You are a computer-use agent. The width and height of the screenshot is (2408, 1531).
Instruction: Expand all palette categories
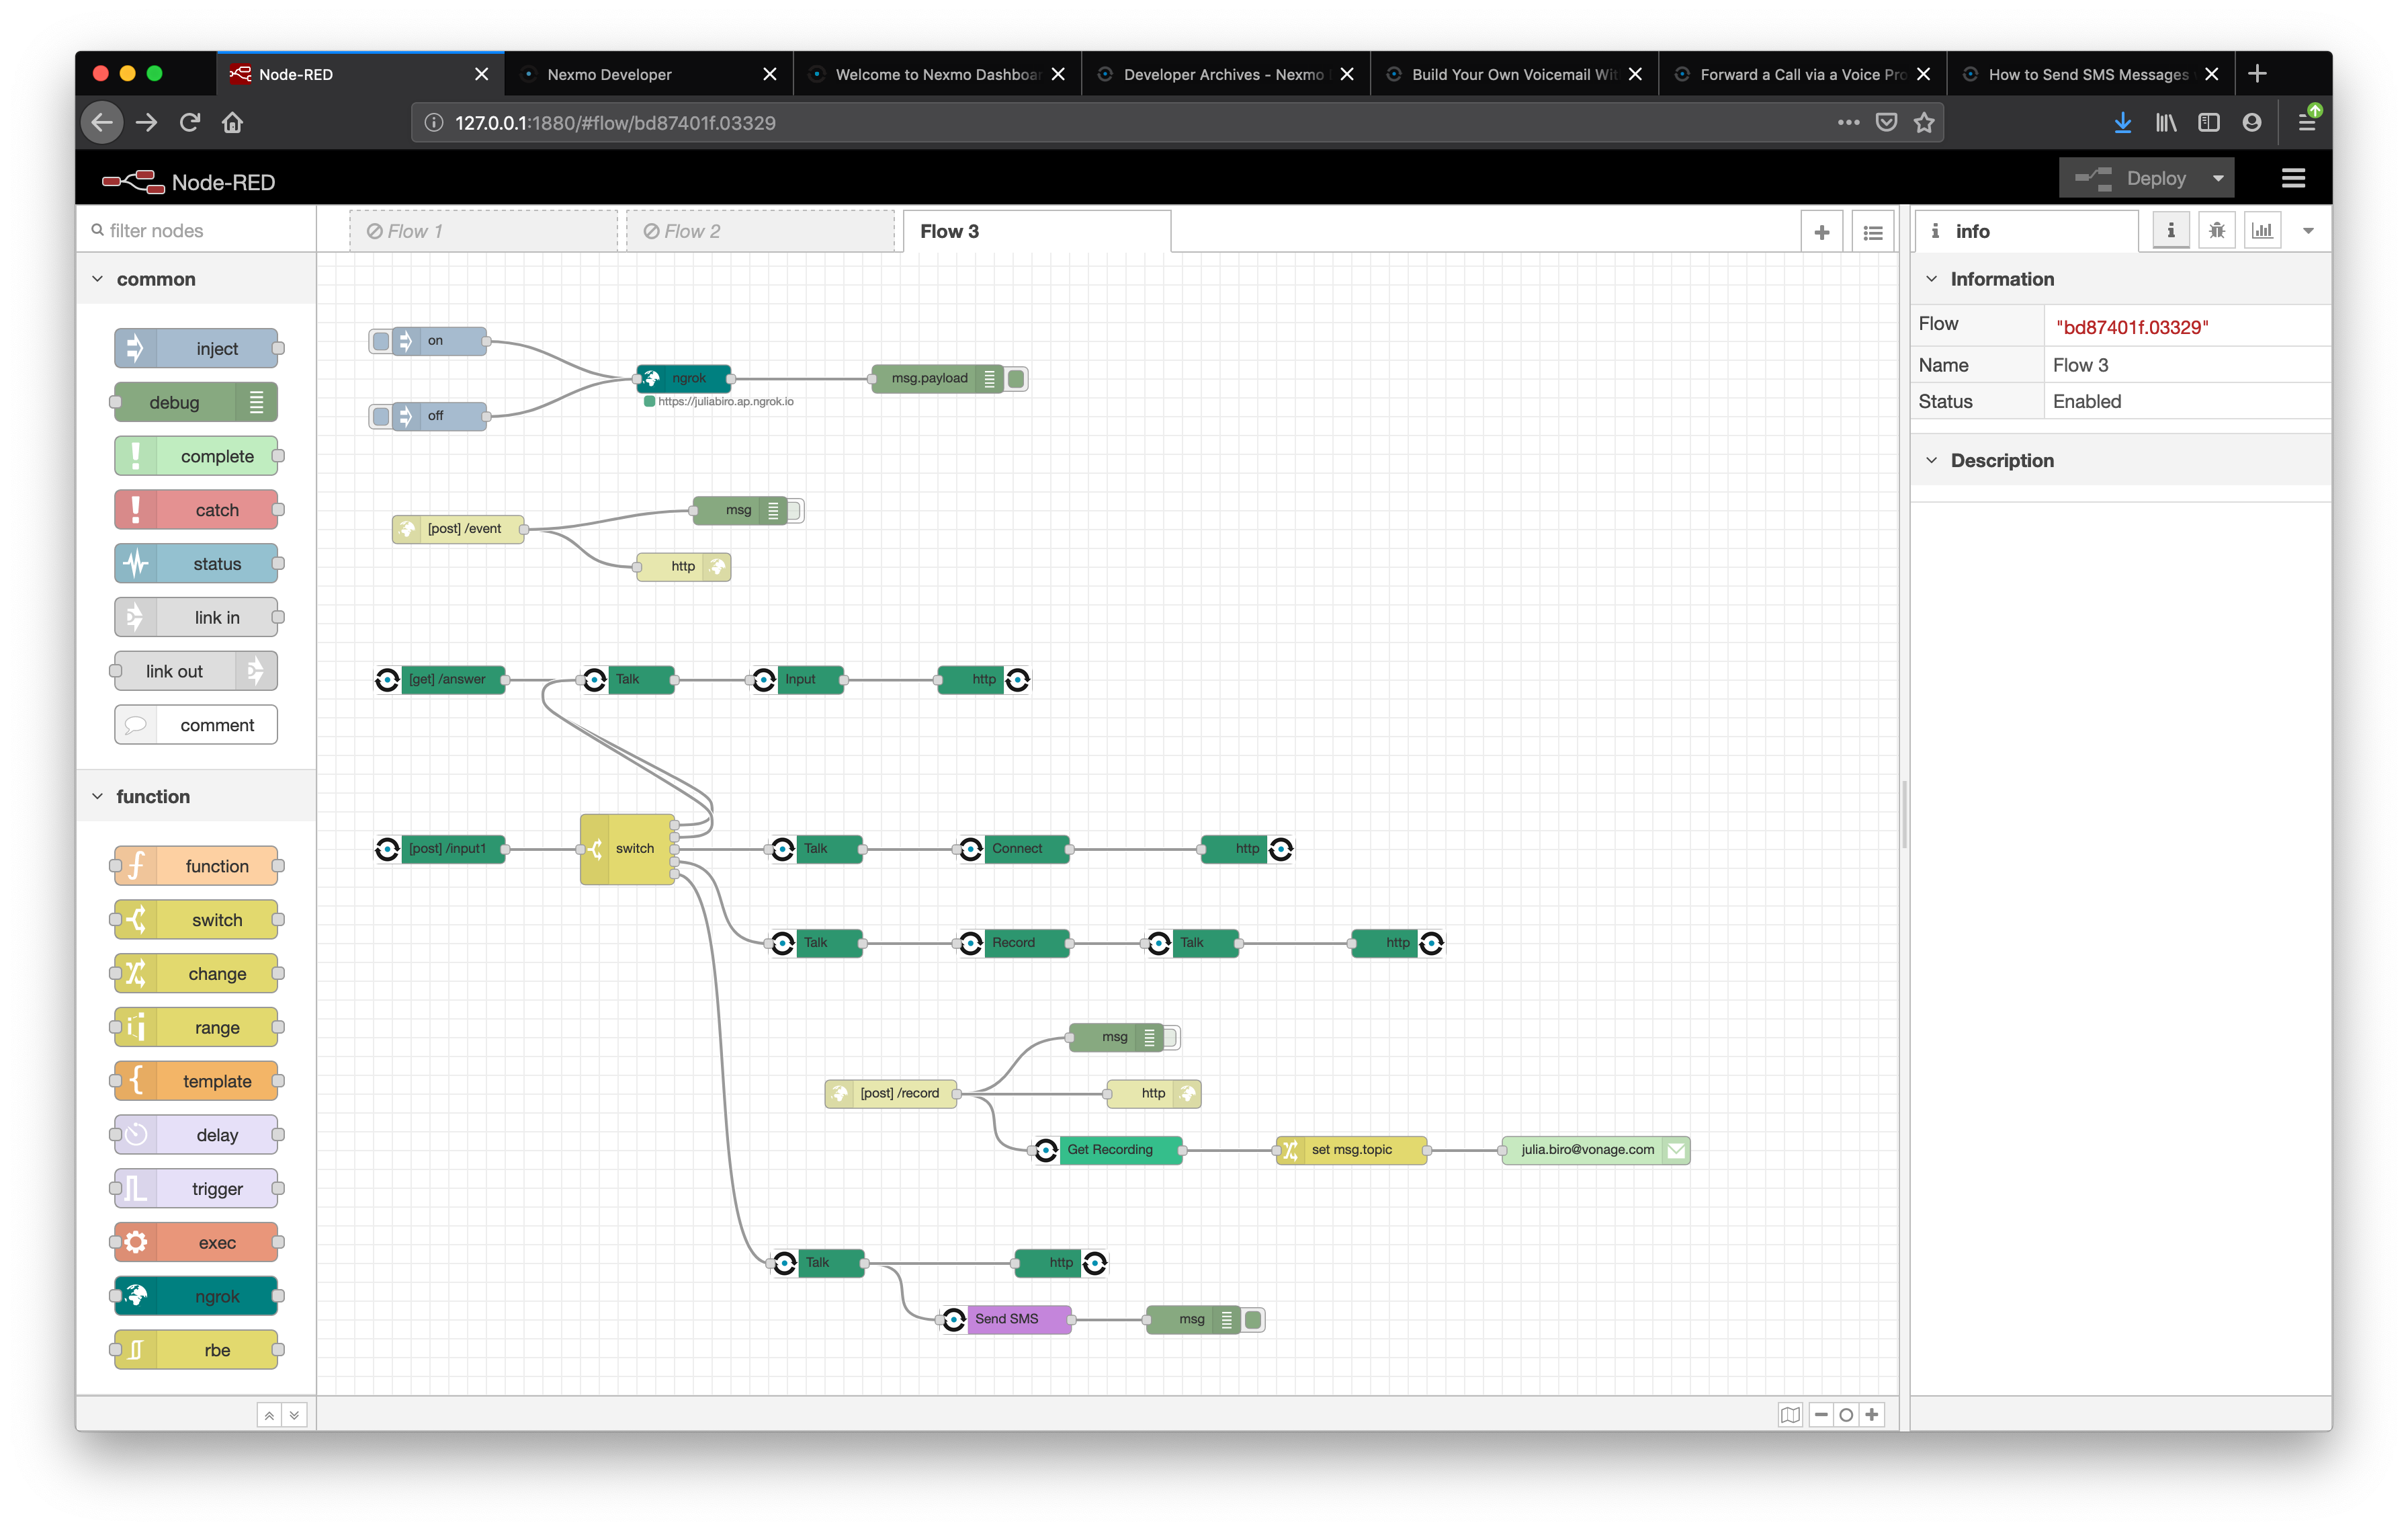[294, 1415]
